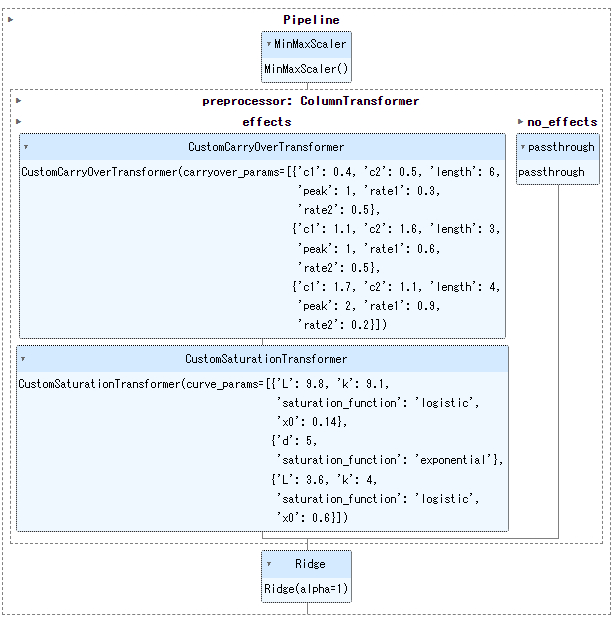Select the no_effects transformer label
This screenshot has width=615, height=625.
point(562,122)
